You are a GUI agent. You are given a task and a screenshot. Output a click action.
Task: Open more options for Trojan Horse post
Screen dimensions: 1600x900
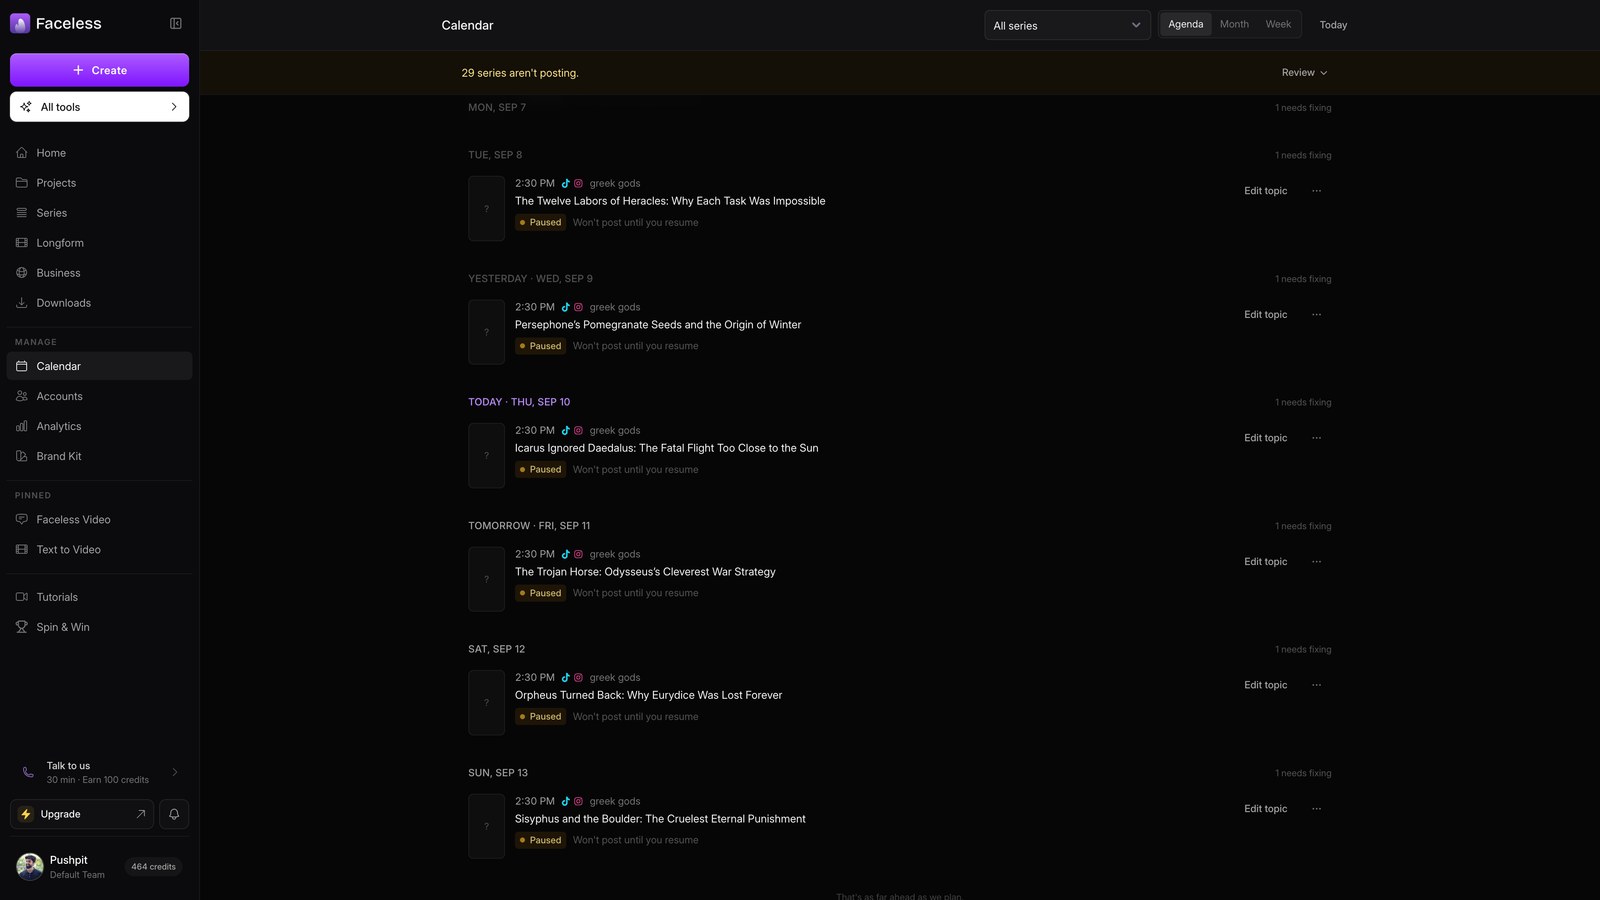click(x=1317, y=562)
